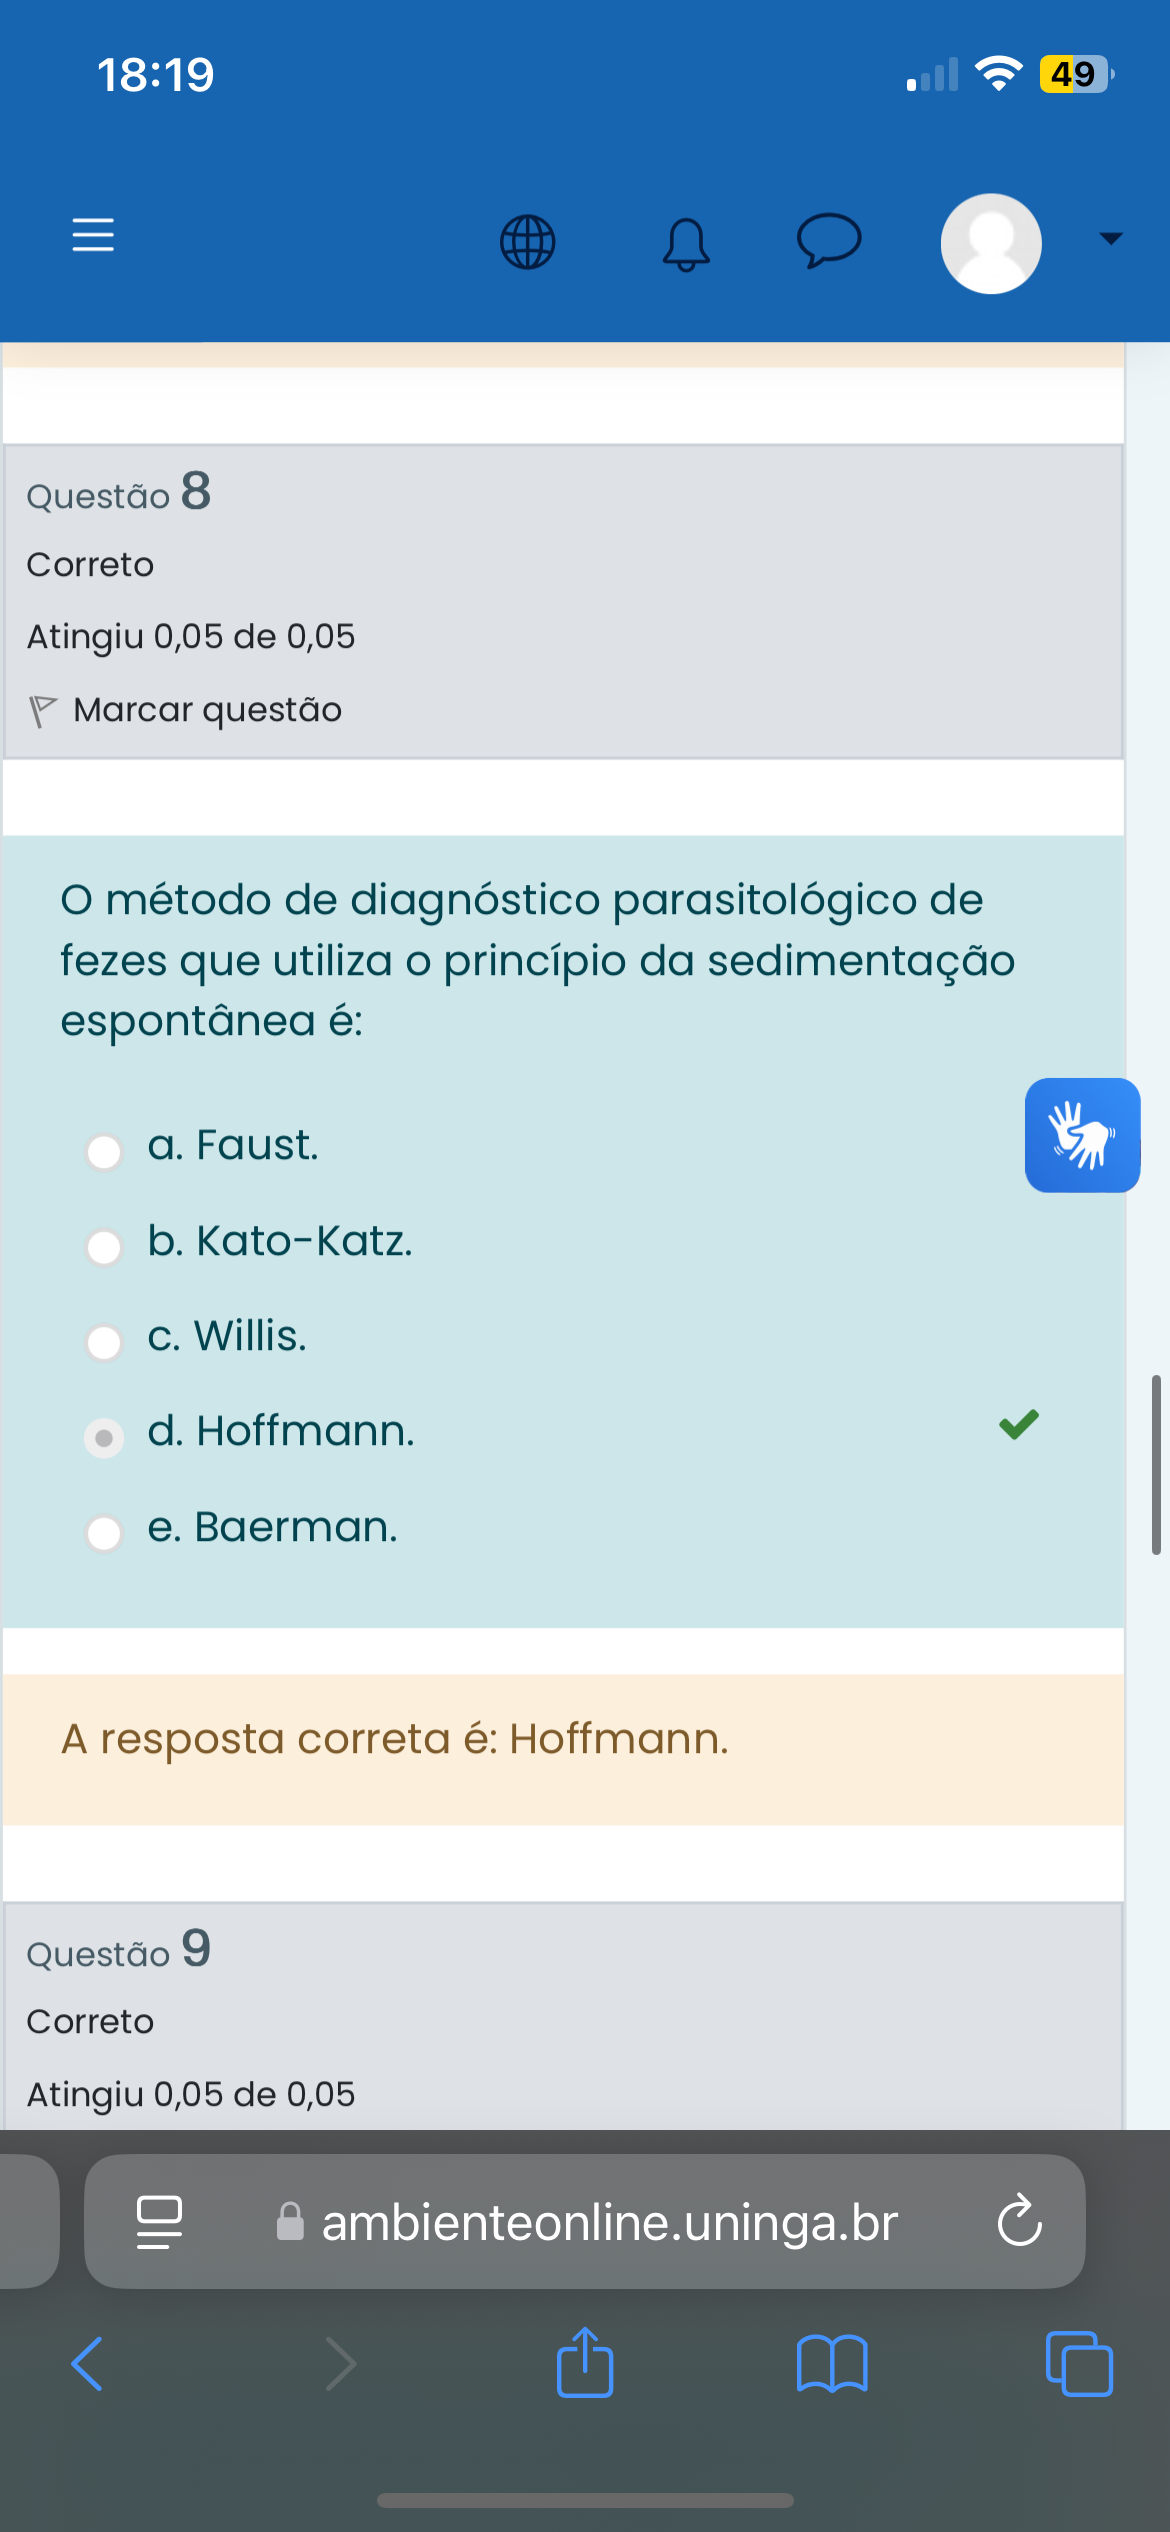Reload the page with refresh icon
Viewport: 1170px width, 2532px height.
pyautogui.click(x=1019, y=2221)
